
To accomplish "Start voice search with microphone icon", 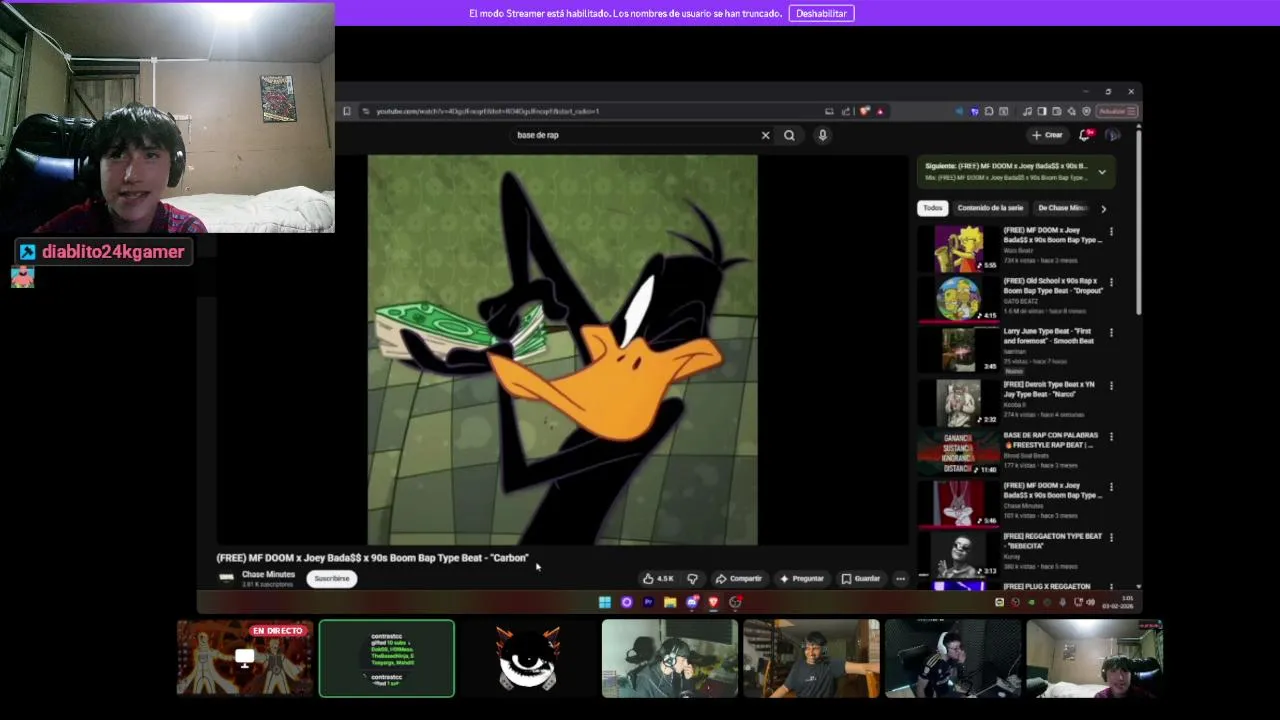I will 822,135.
